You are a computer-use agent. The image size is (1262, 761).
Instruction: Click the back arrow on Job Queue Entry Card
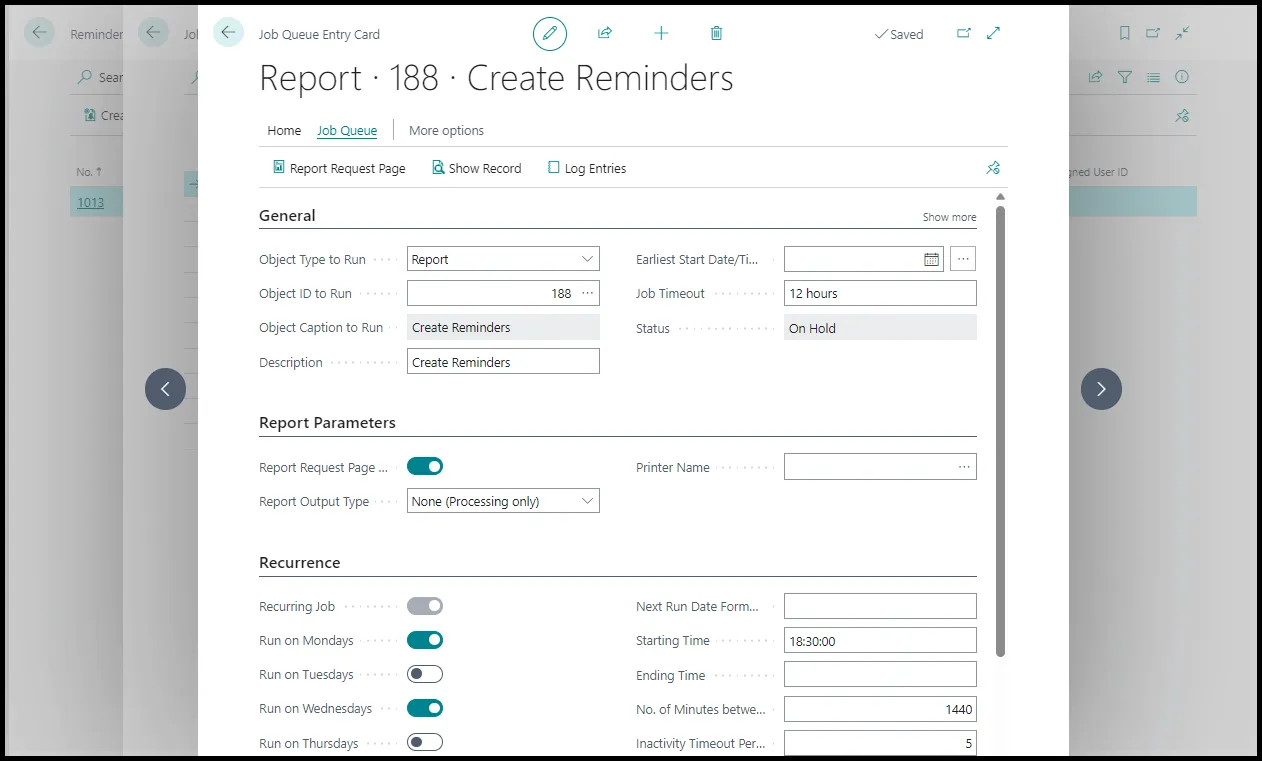coord(228,33)
